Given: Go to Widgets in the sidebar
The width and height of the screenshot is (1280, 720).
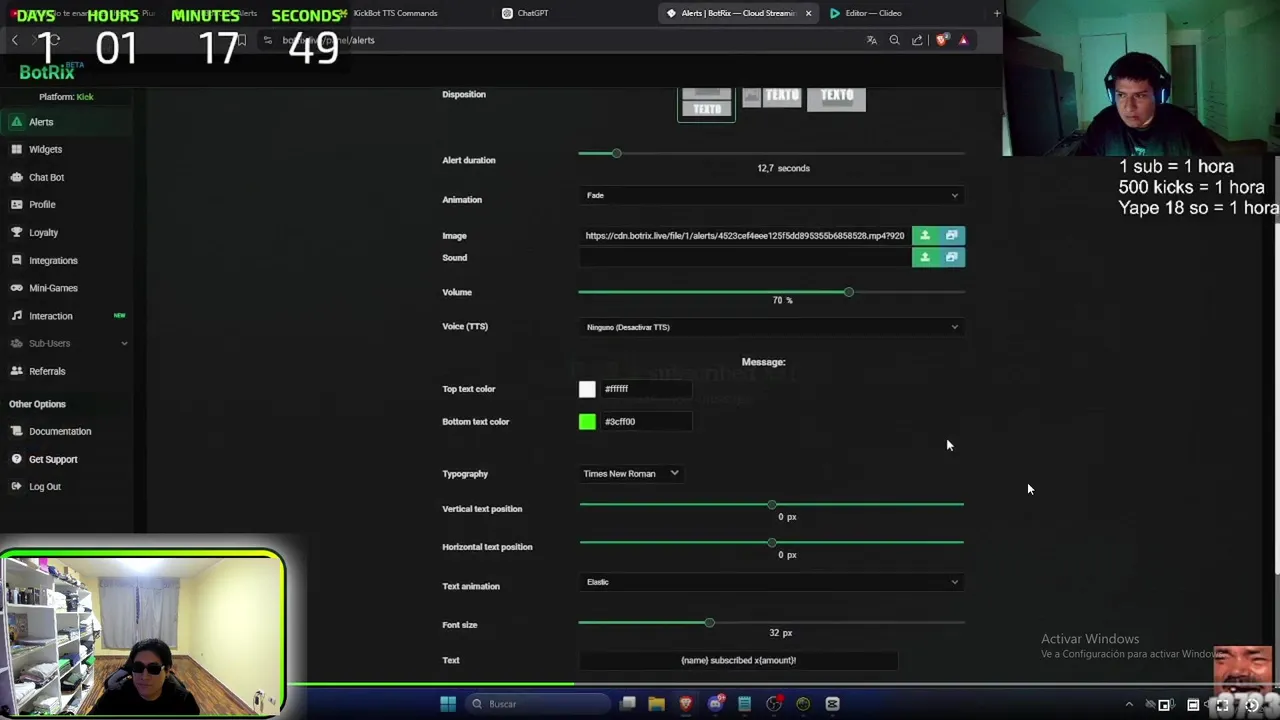Looking at the screenshot, I should [45, 149].
